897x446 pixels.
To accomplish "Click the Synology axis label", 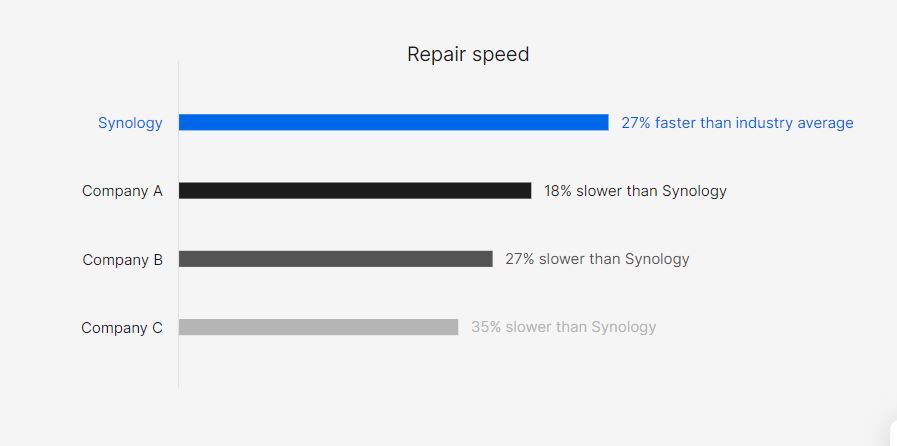I will tap(130, 123).
